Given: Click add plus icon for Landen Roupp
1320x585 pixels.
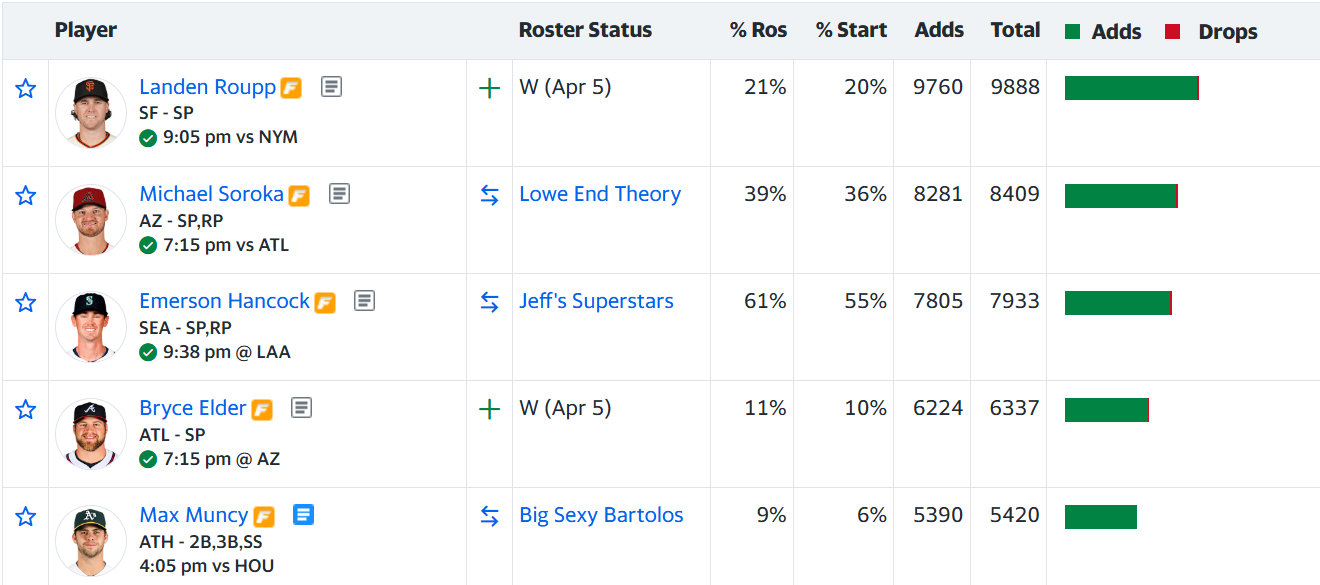Looking at the screenshot, I should click(x=489, y=88).
